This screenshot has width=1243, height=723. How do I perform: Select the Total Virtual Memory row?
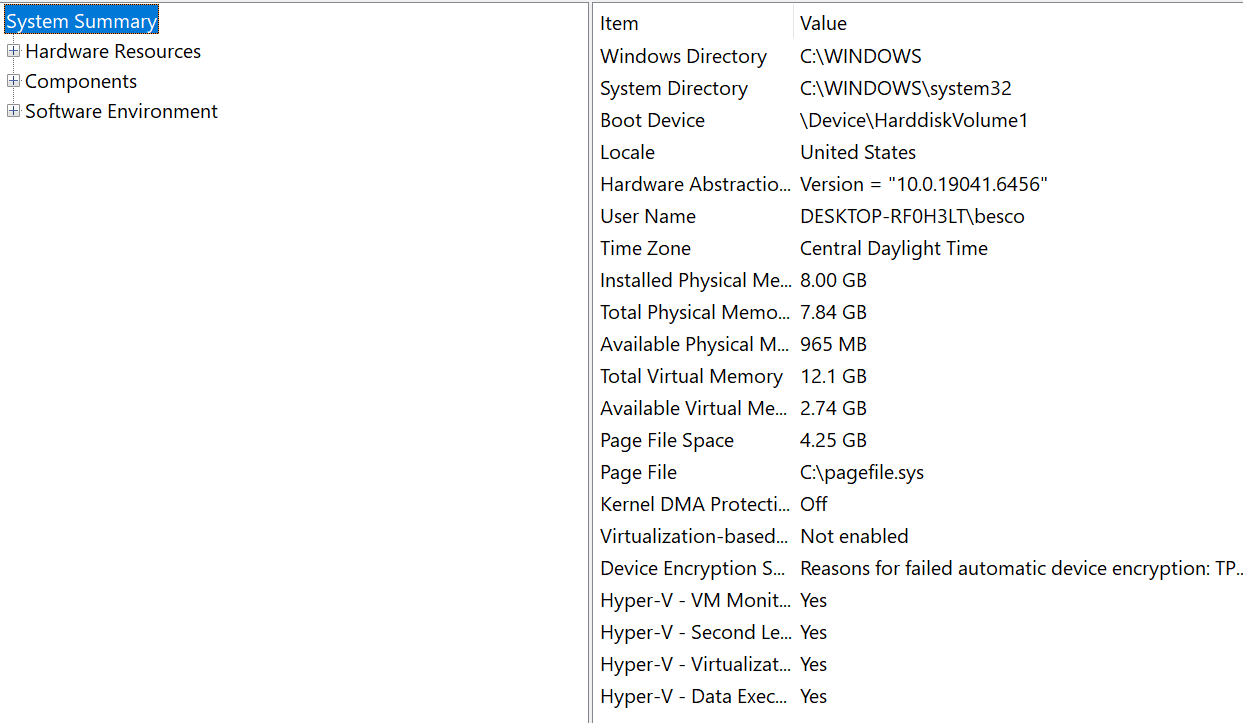(919, 376)
